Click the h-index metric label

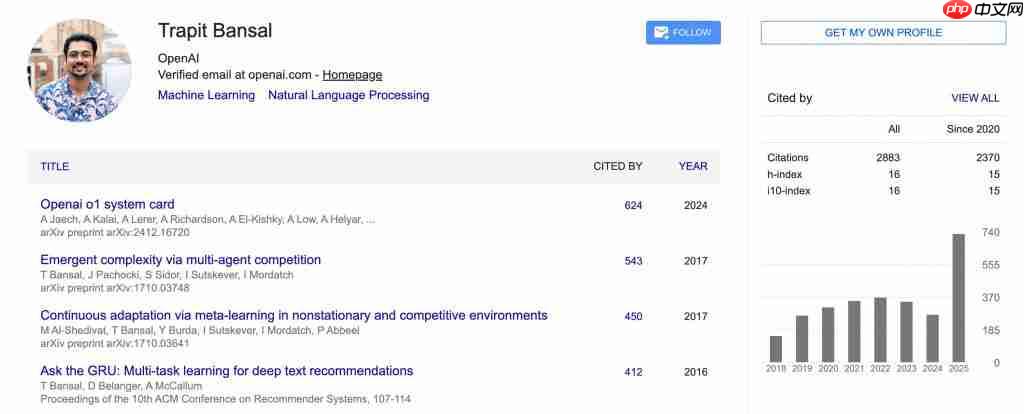784,174
